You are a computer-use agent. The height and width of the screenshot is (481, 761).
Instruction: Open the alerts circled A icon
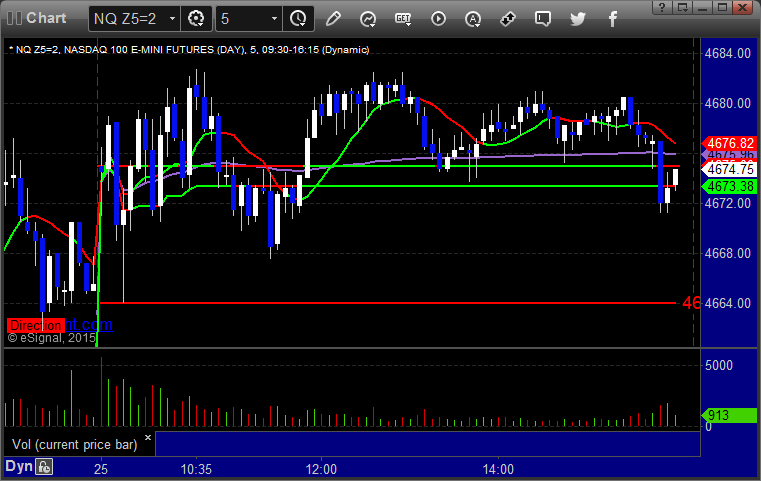473,19
